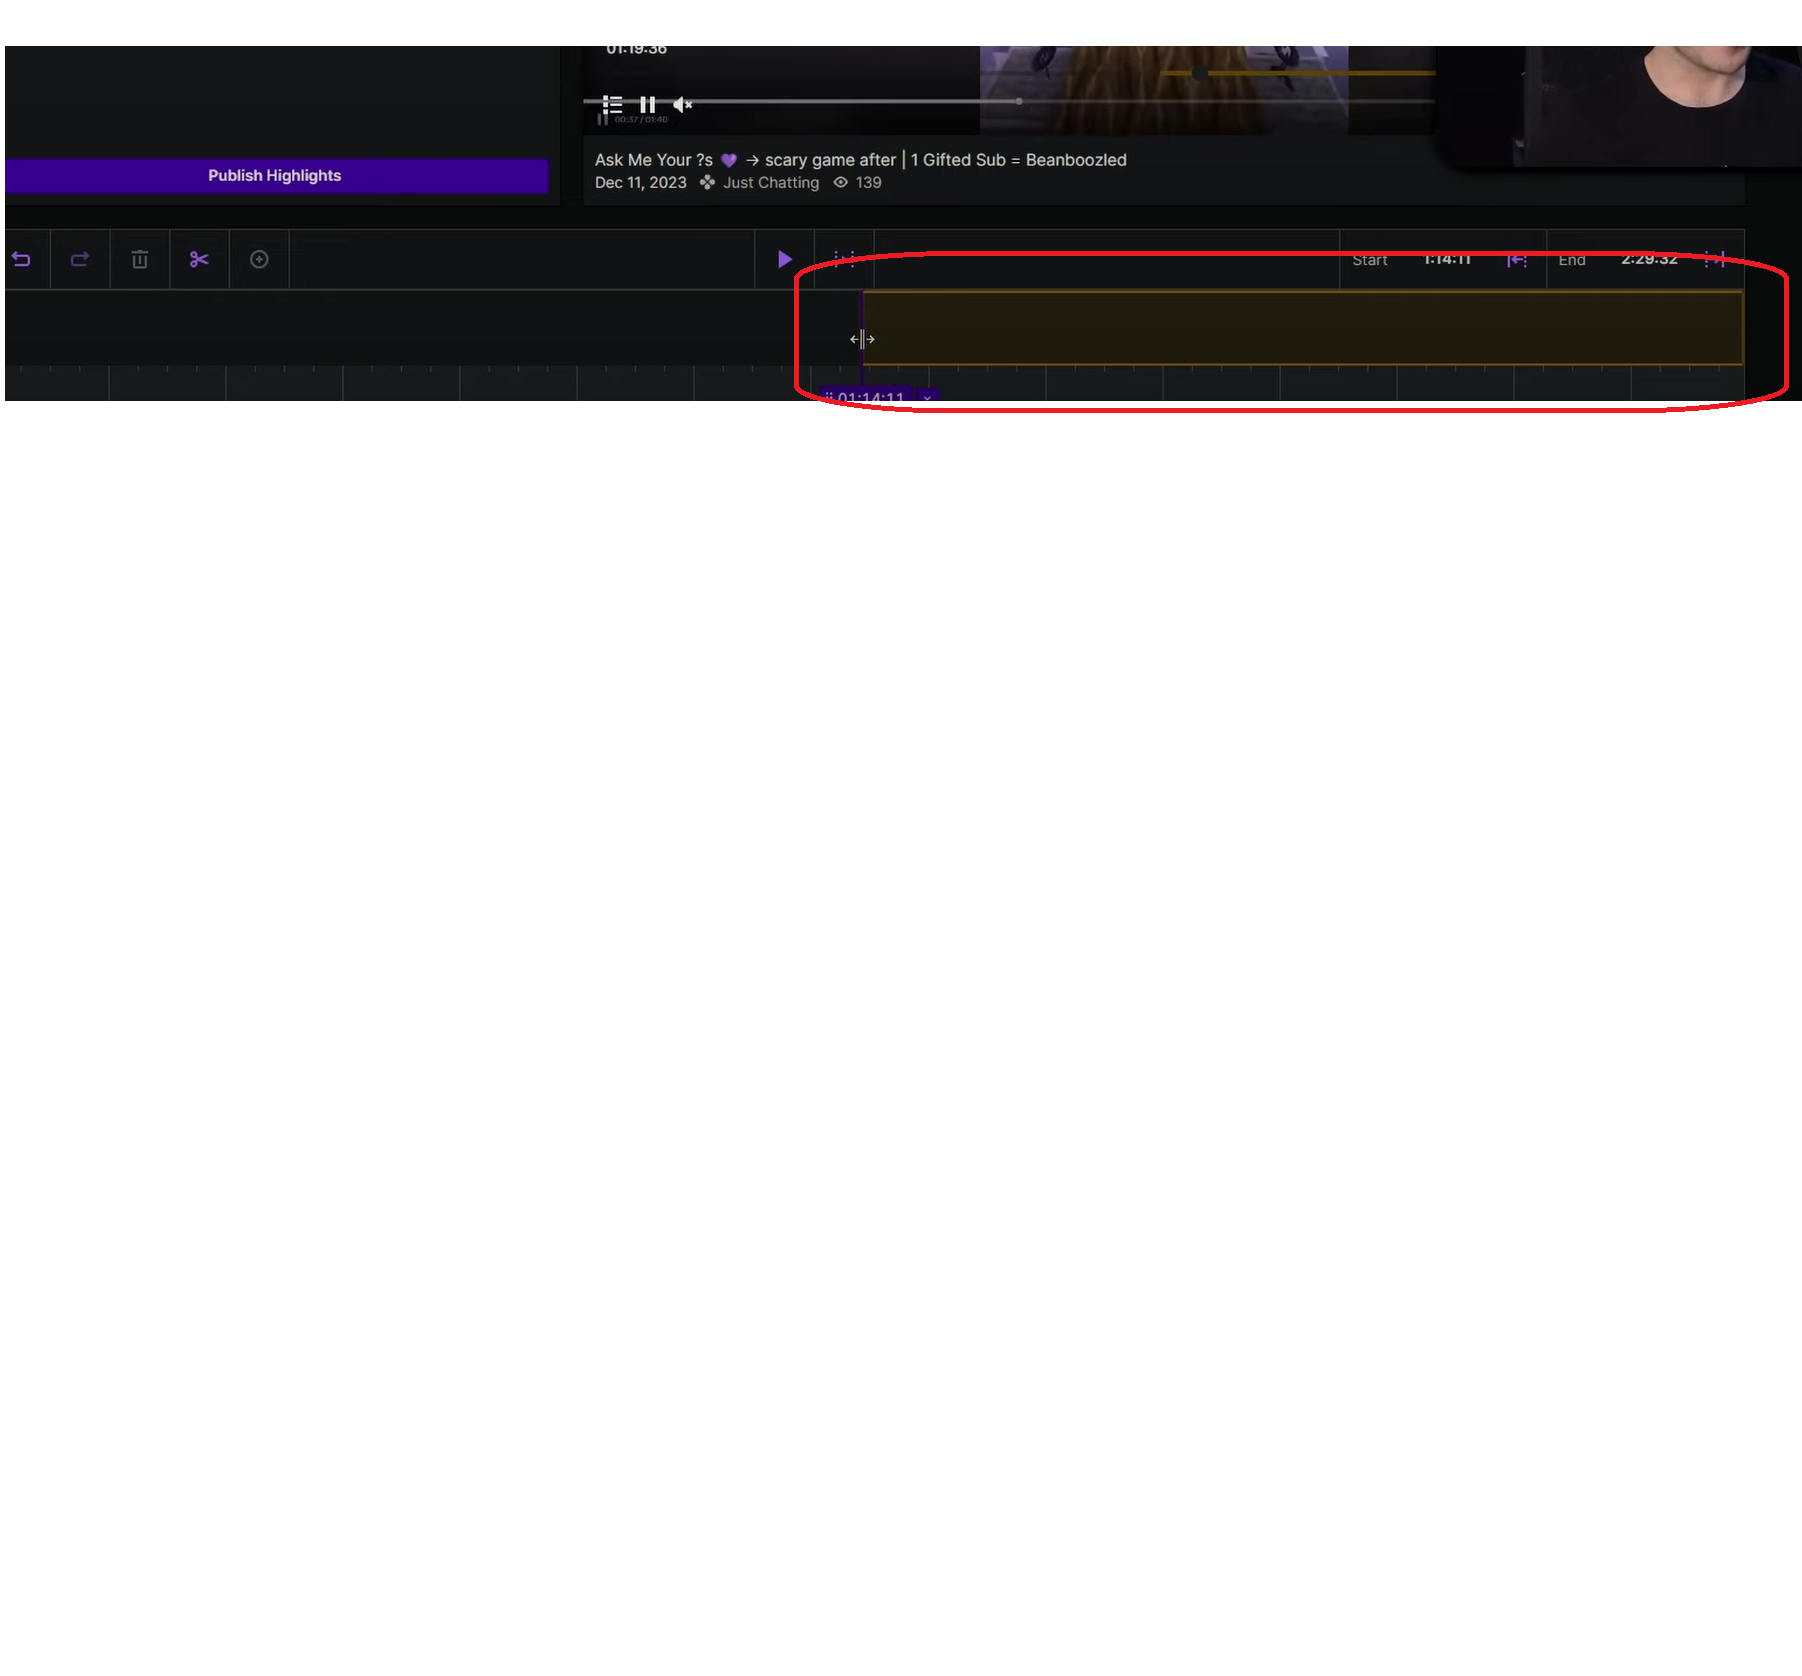
Task: Click the redo arrow icon
Action: point(80,260)
